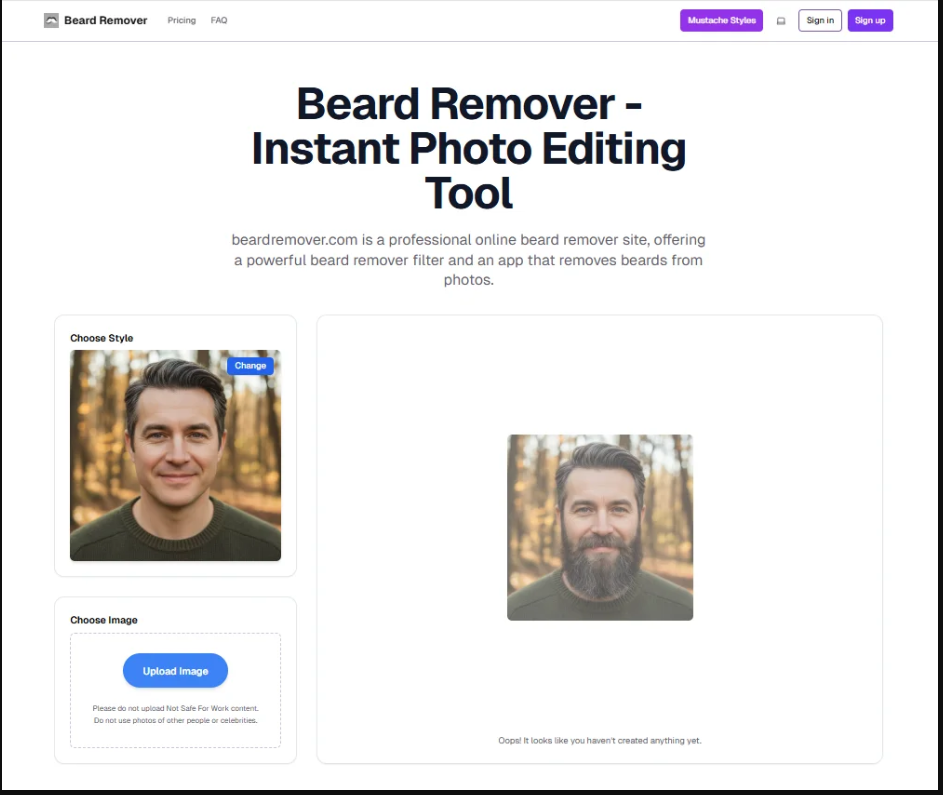
Task: Open Mustache Styles
Action: [721, 20]
